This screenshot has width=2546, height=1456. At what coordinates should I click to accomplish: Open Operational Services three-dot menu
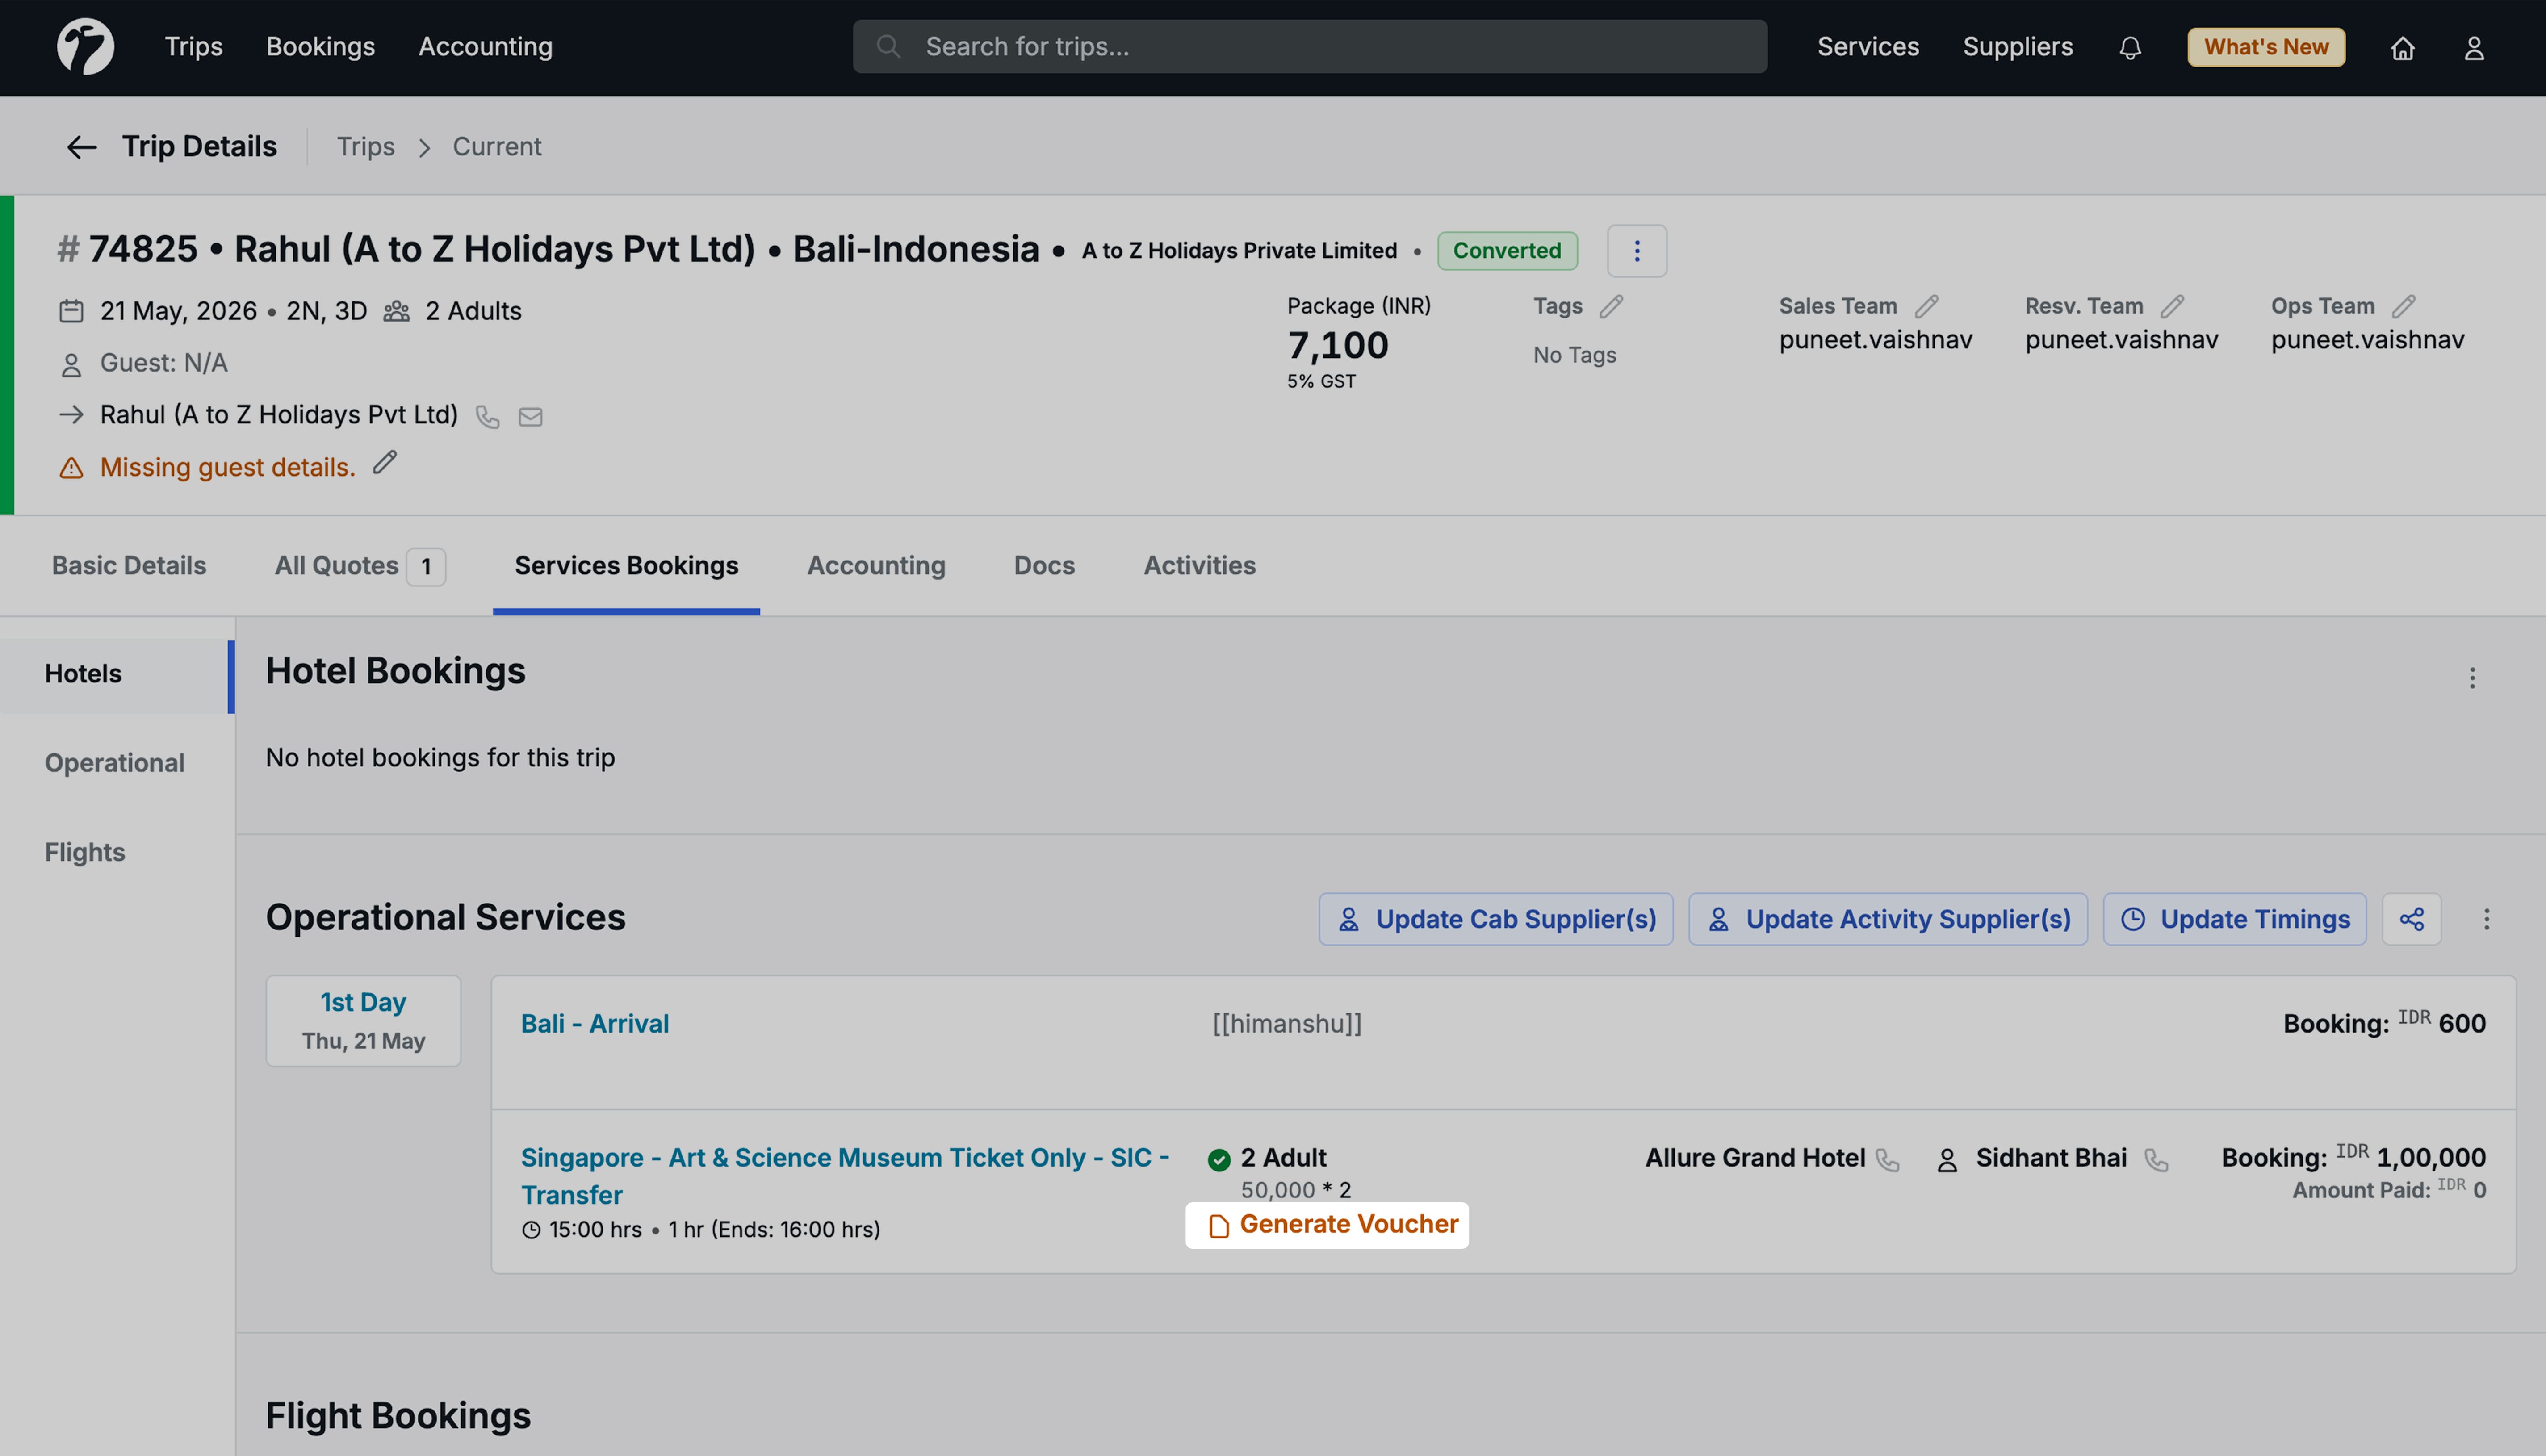(2487, 919)
